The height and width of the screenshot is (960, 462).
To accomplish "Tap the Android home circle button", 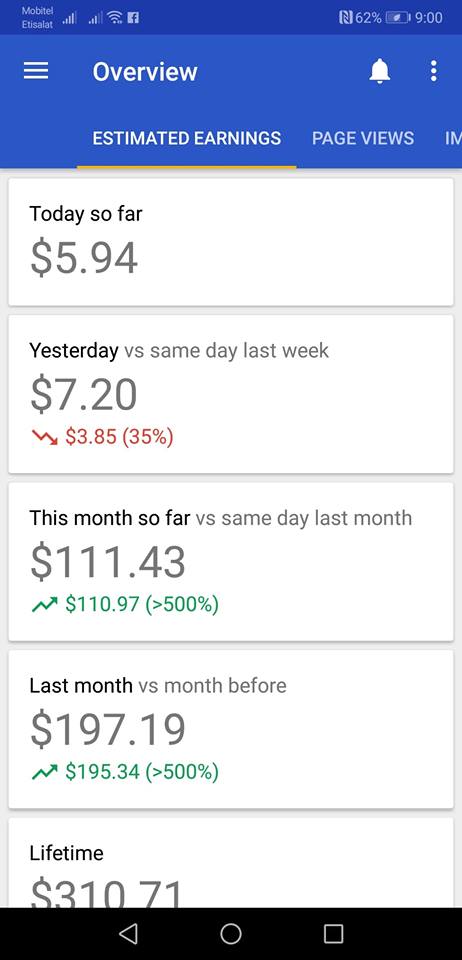I will coord(231,934).
